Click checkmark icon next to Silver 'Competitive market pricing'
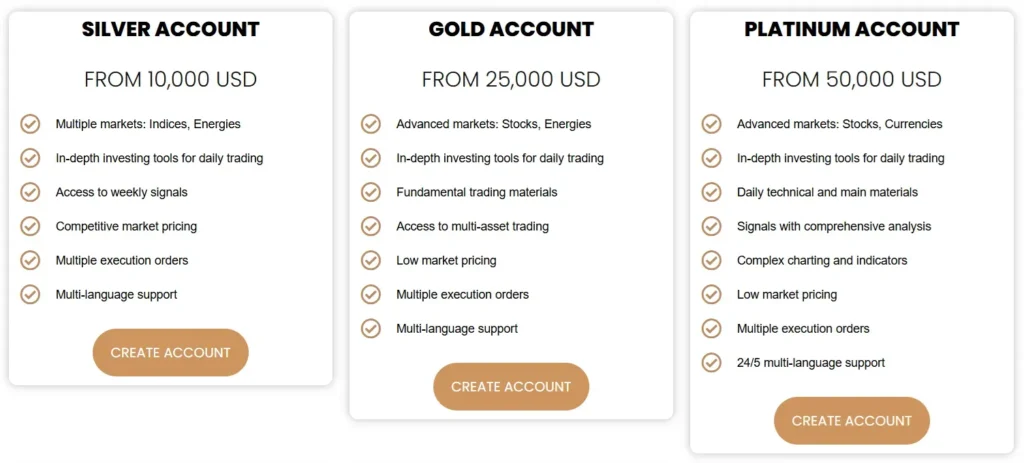1024x463 pixels. point(30,226)
